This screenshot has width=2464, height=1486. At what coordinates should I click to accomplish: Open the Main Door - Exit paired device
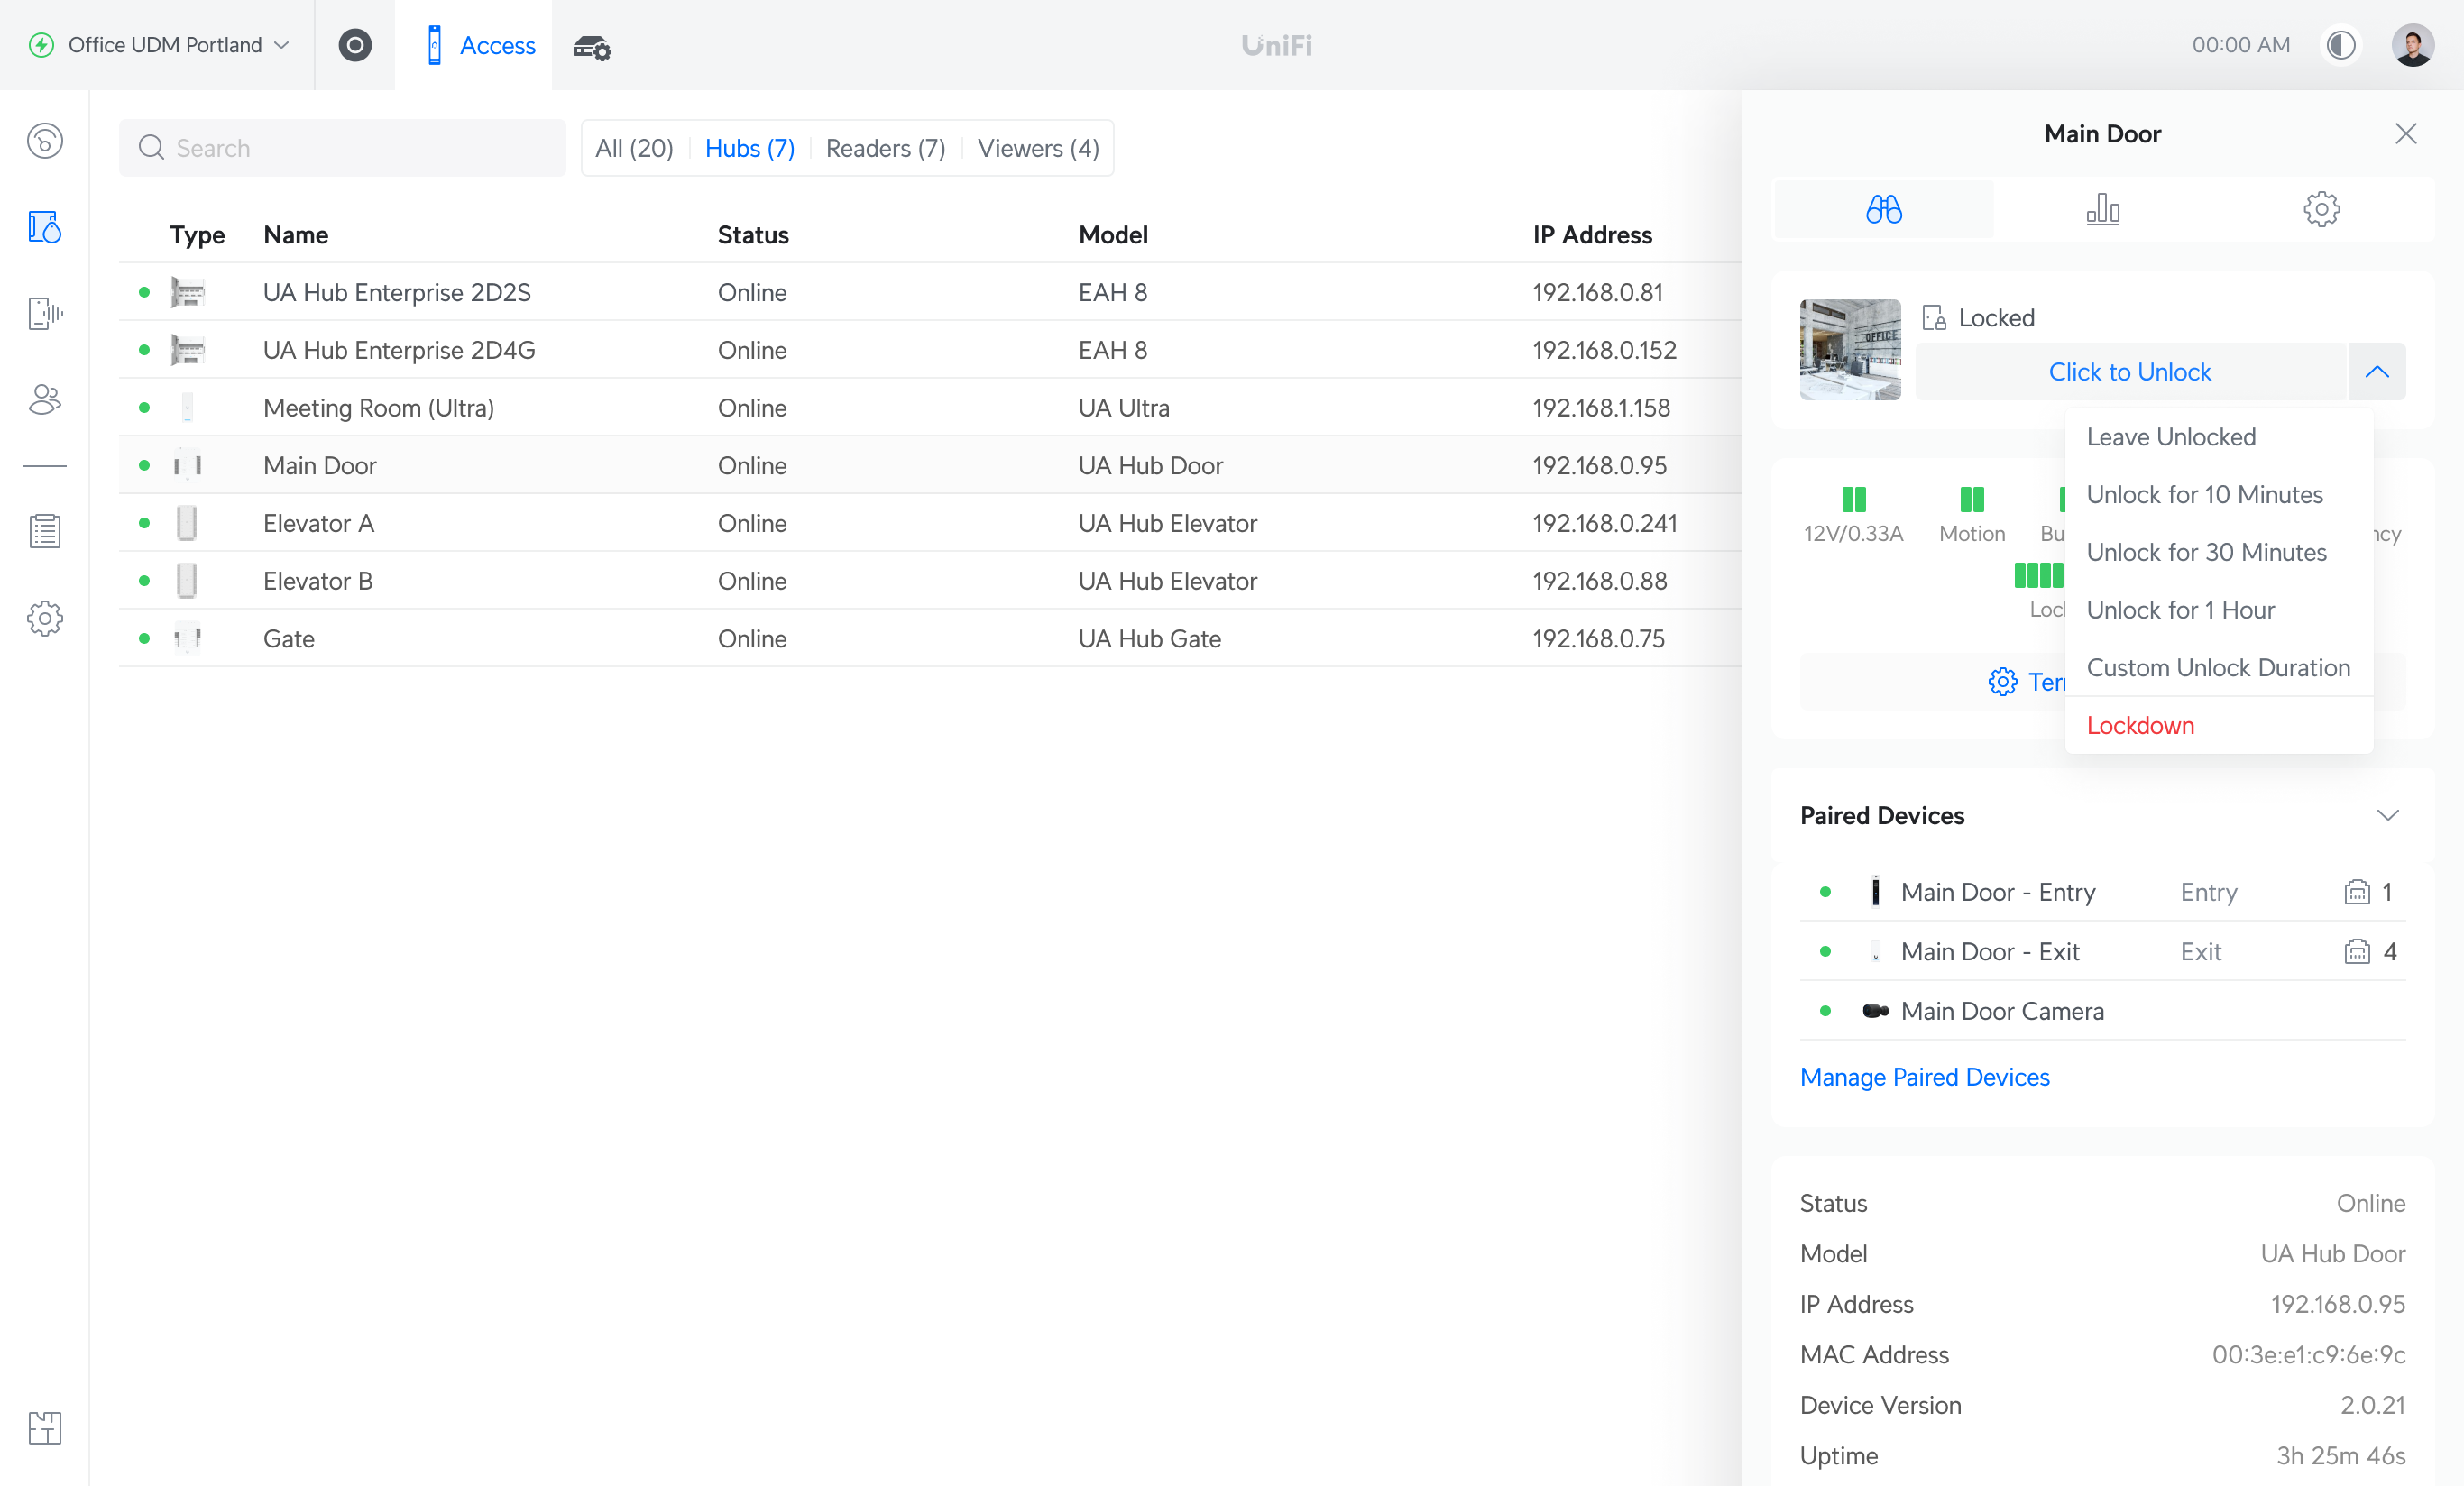click(x=2103, y=952)
